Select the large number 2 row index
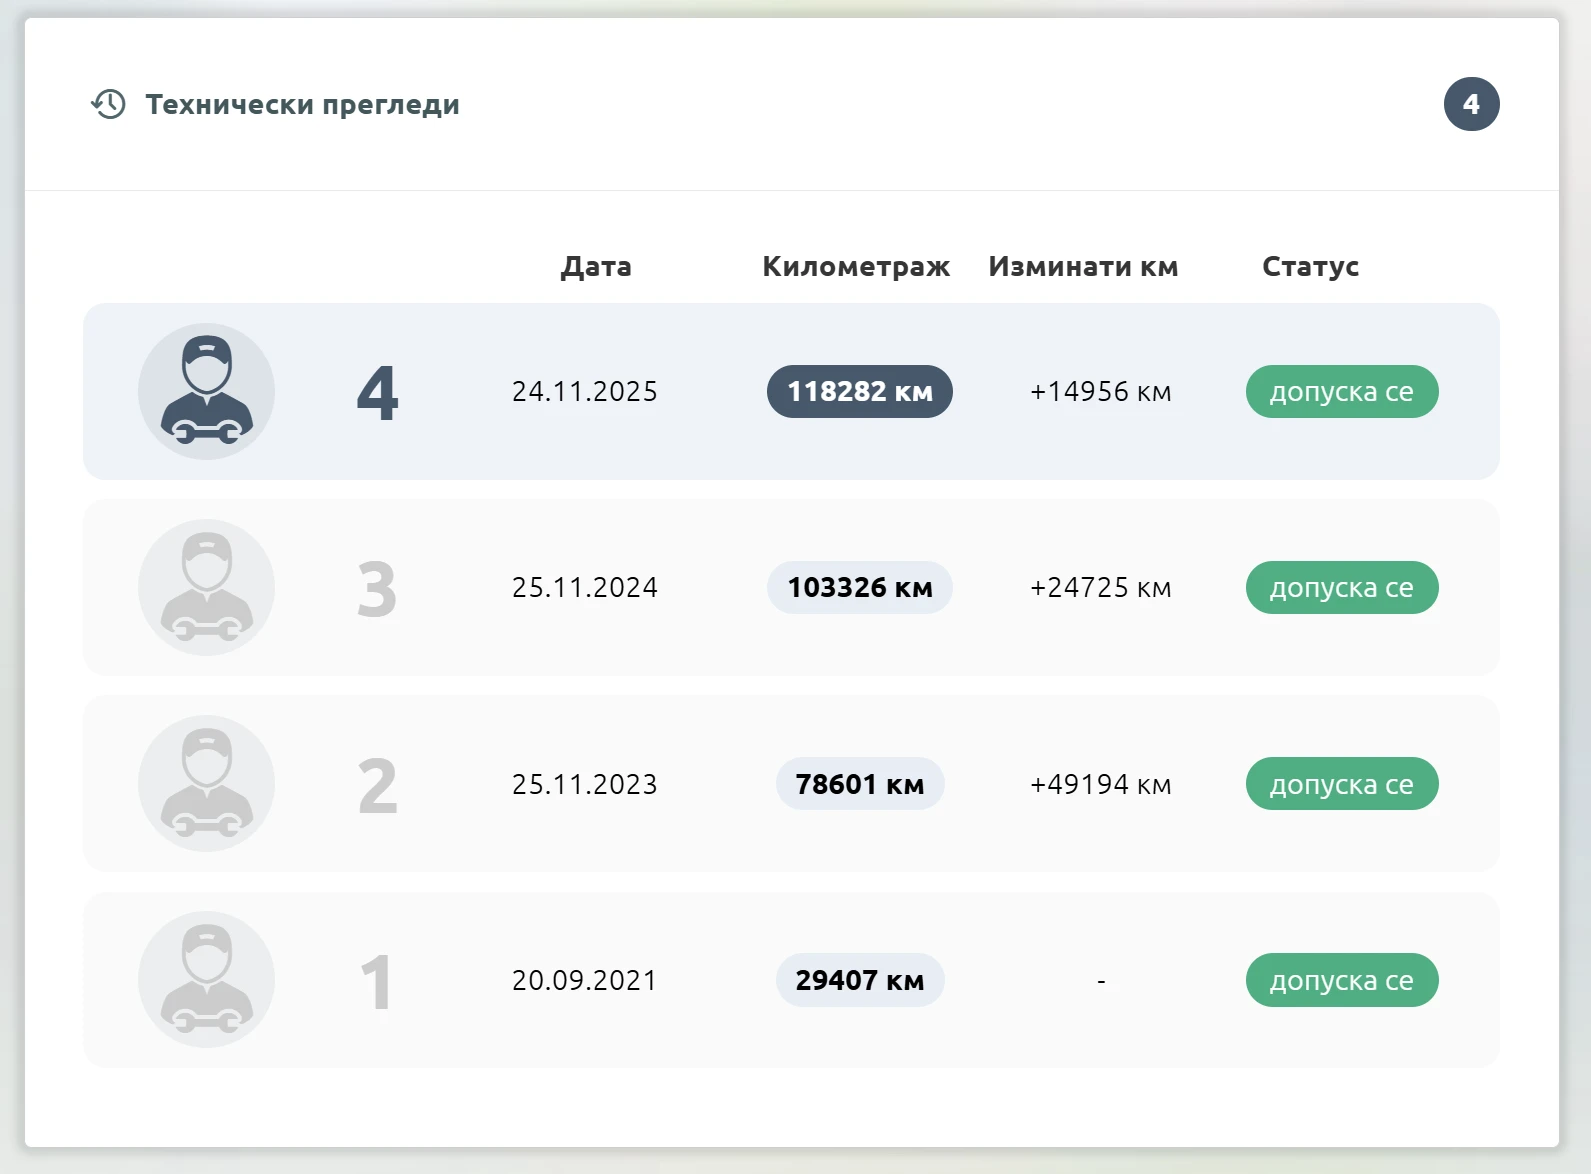The image size is (1591, 1174). tap(377, 785)
